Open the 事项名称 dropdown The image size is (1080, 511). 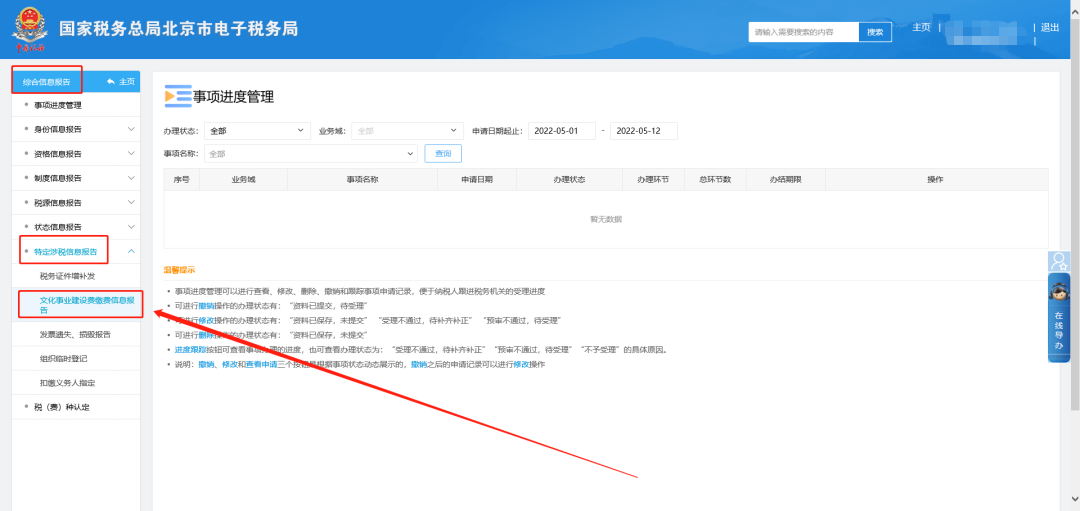[x=310, y=153]
